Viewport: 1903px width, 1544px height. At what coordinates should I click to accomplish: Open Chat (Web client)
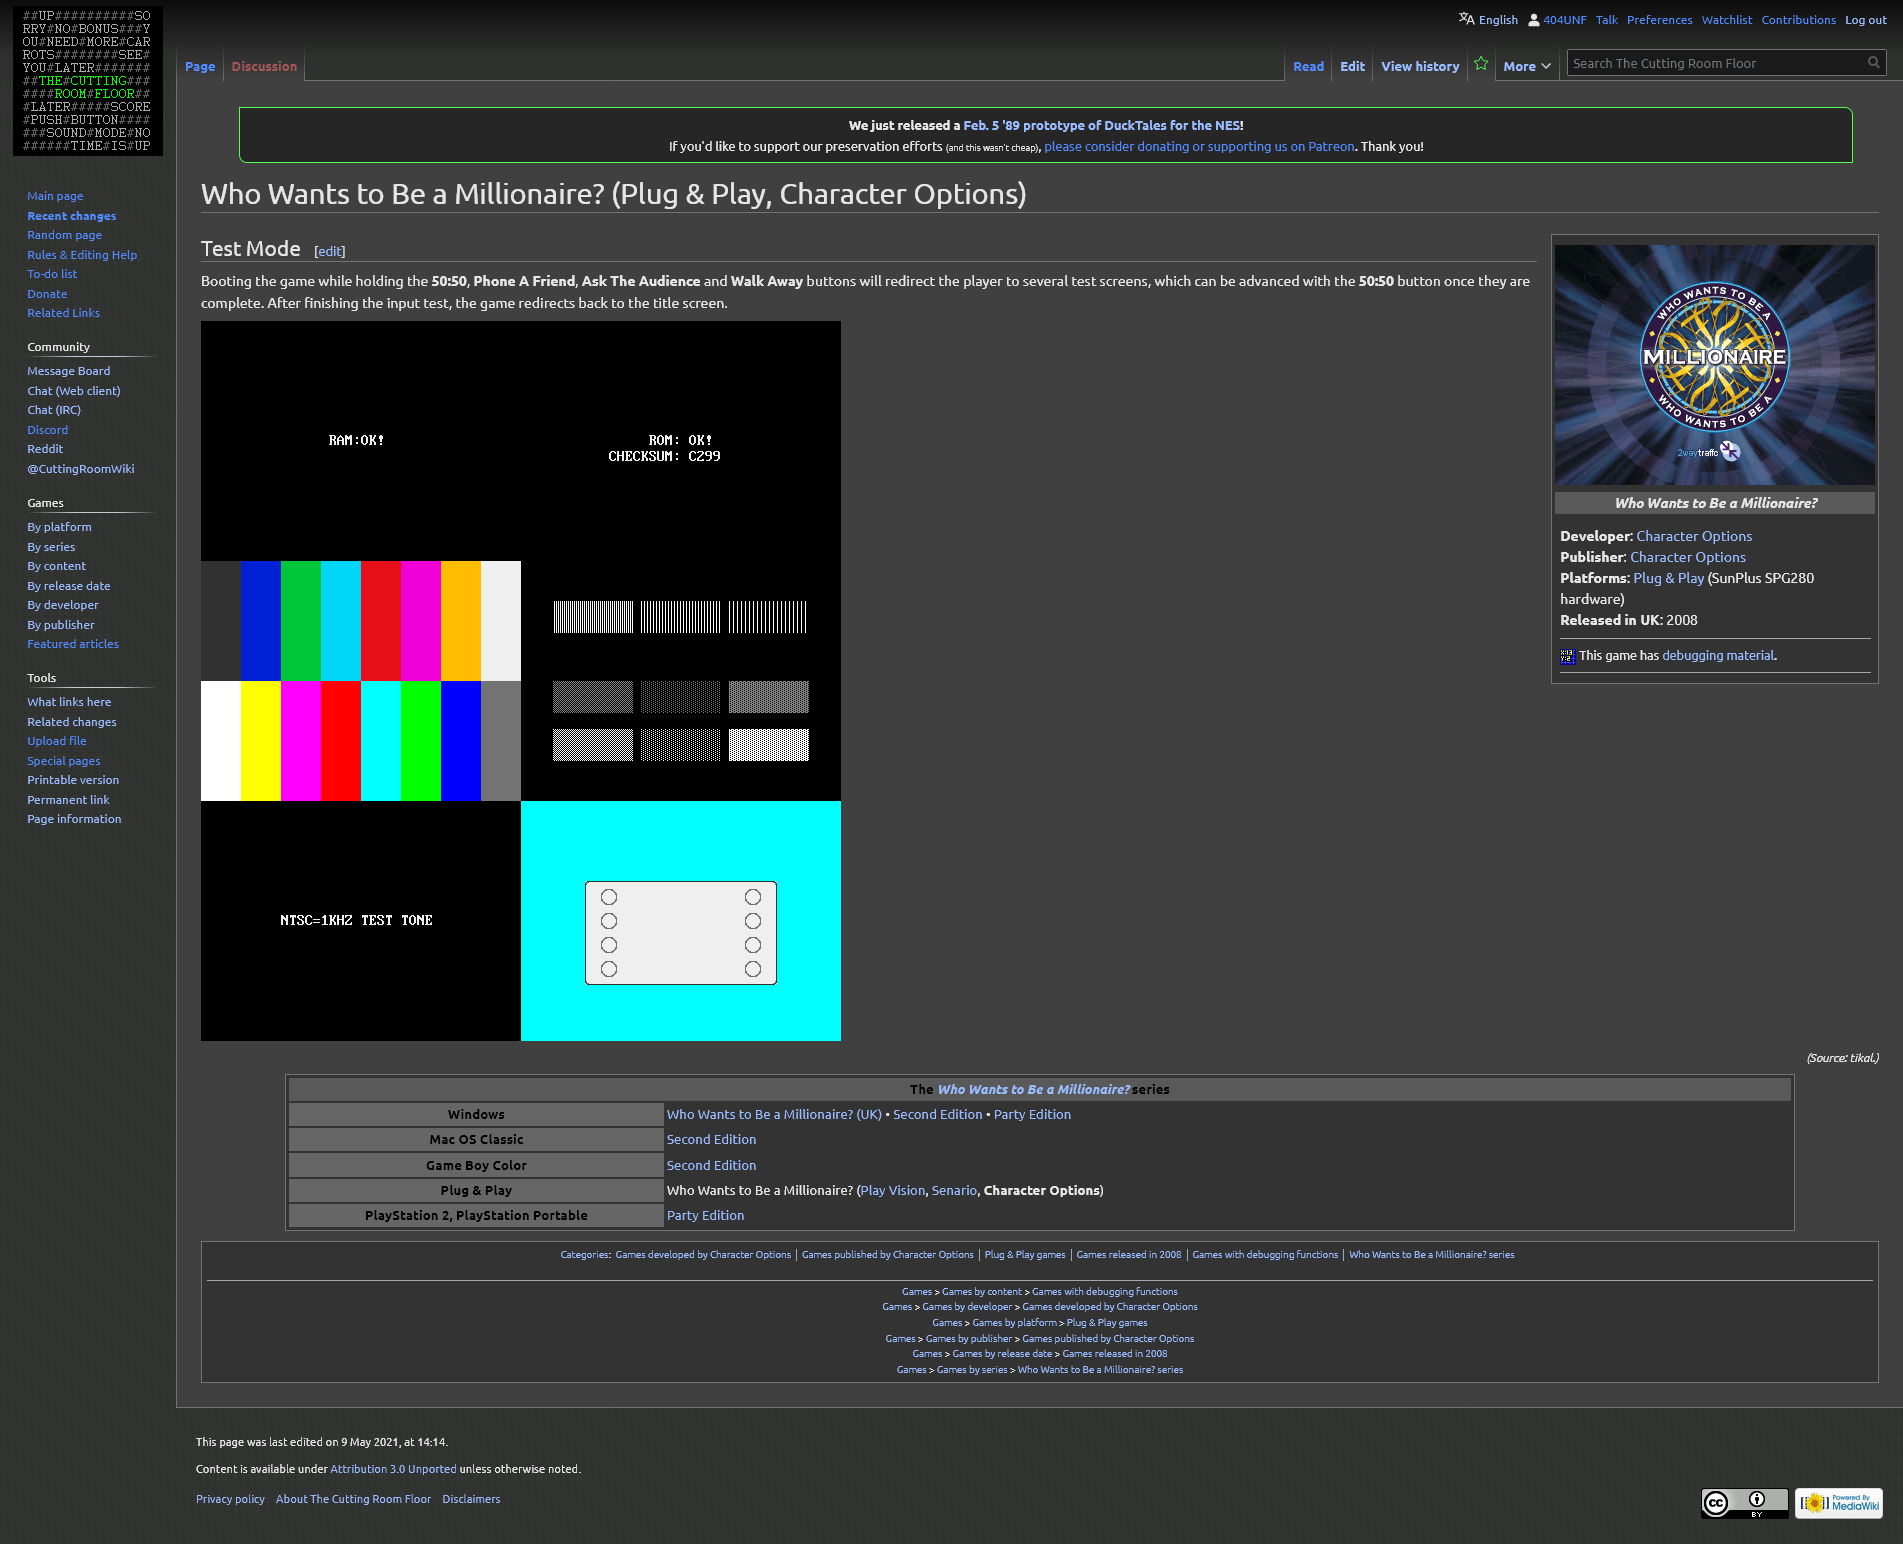pyautogui.click(x=73, y=391)
